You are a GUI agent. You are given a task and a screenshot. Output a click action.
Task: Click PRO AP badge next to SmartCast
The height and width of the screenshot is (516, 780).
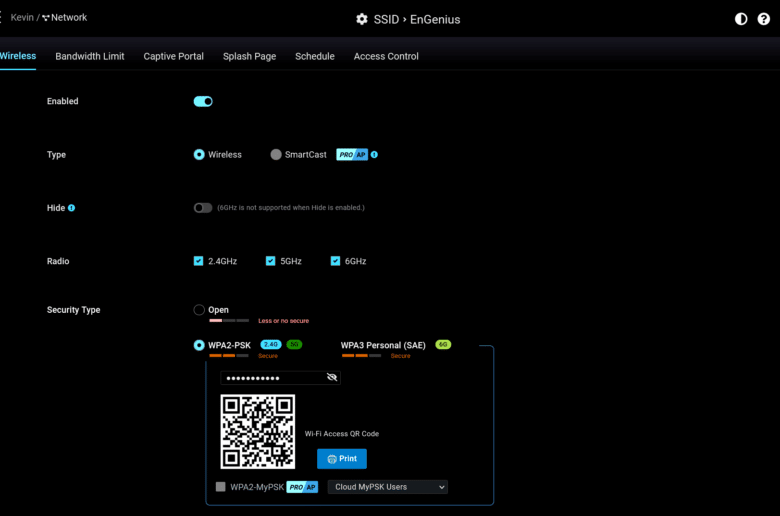(x=352, y=155)
